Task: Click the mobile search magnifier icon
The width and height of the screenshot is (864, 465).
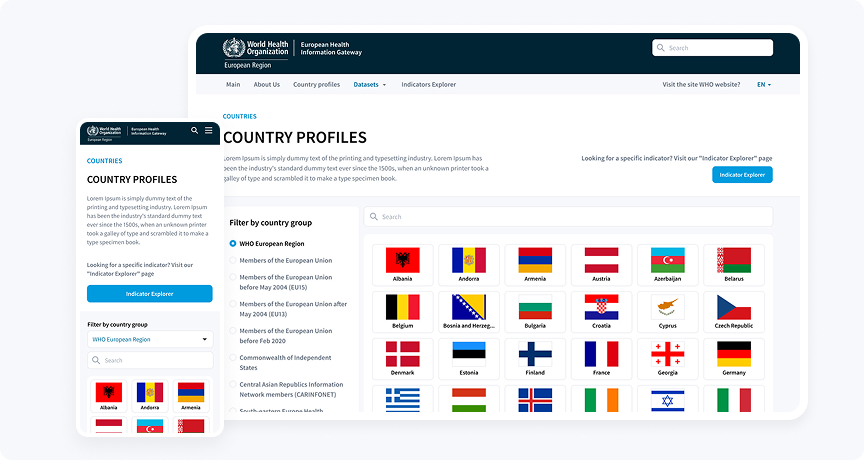Action: pyautogui.click(x=194, y=130)
